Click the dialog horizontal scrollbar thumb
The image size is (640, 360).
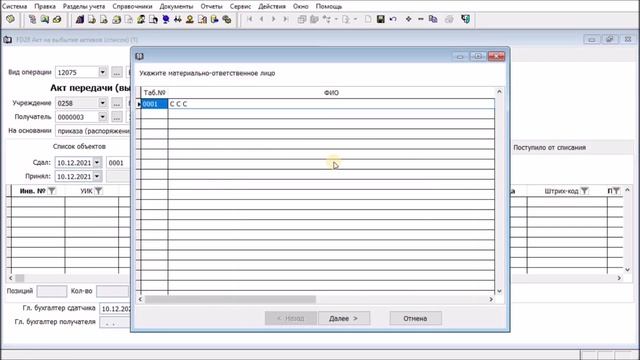[x=230, y=300]
